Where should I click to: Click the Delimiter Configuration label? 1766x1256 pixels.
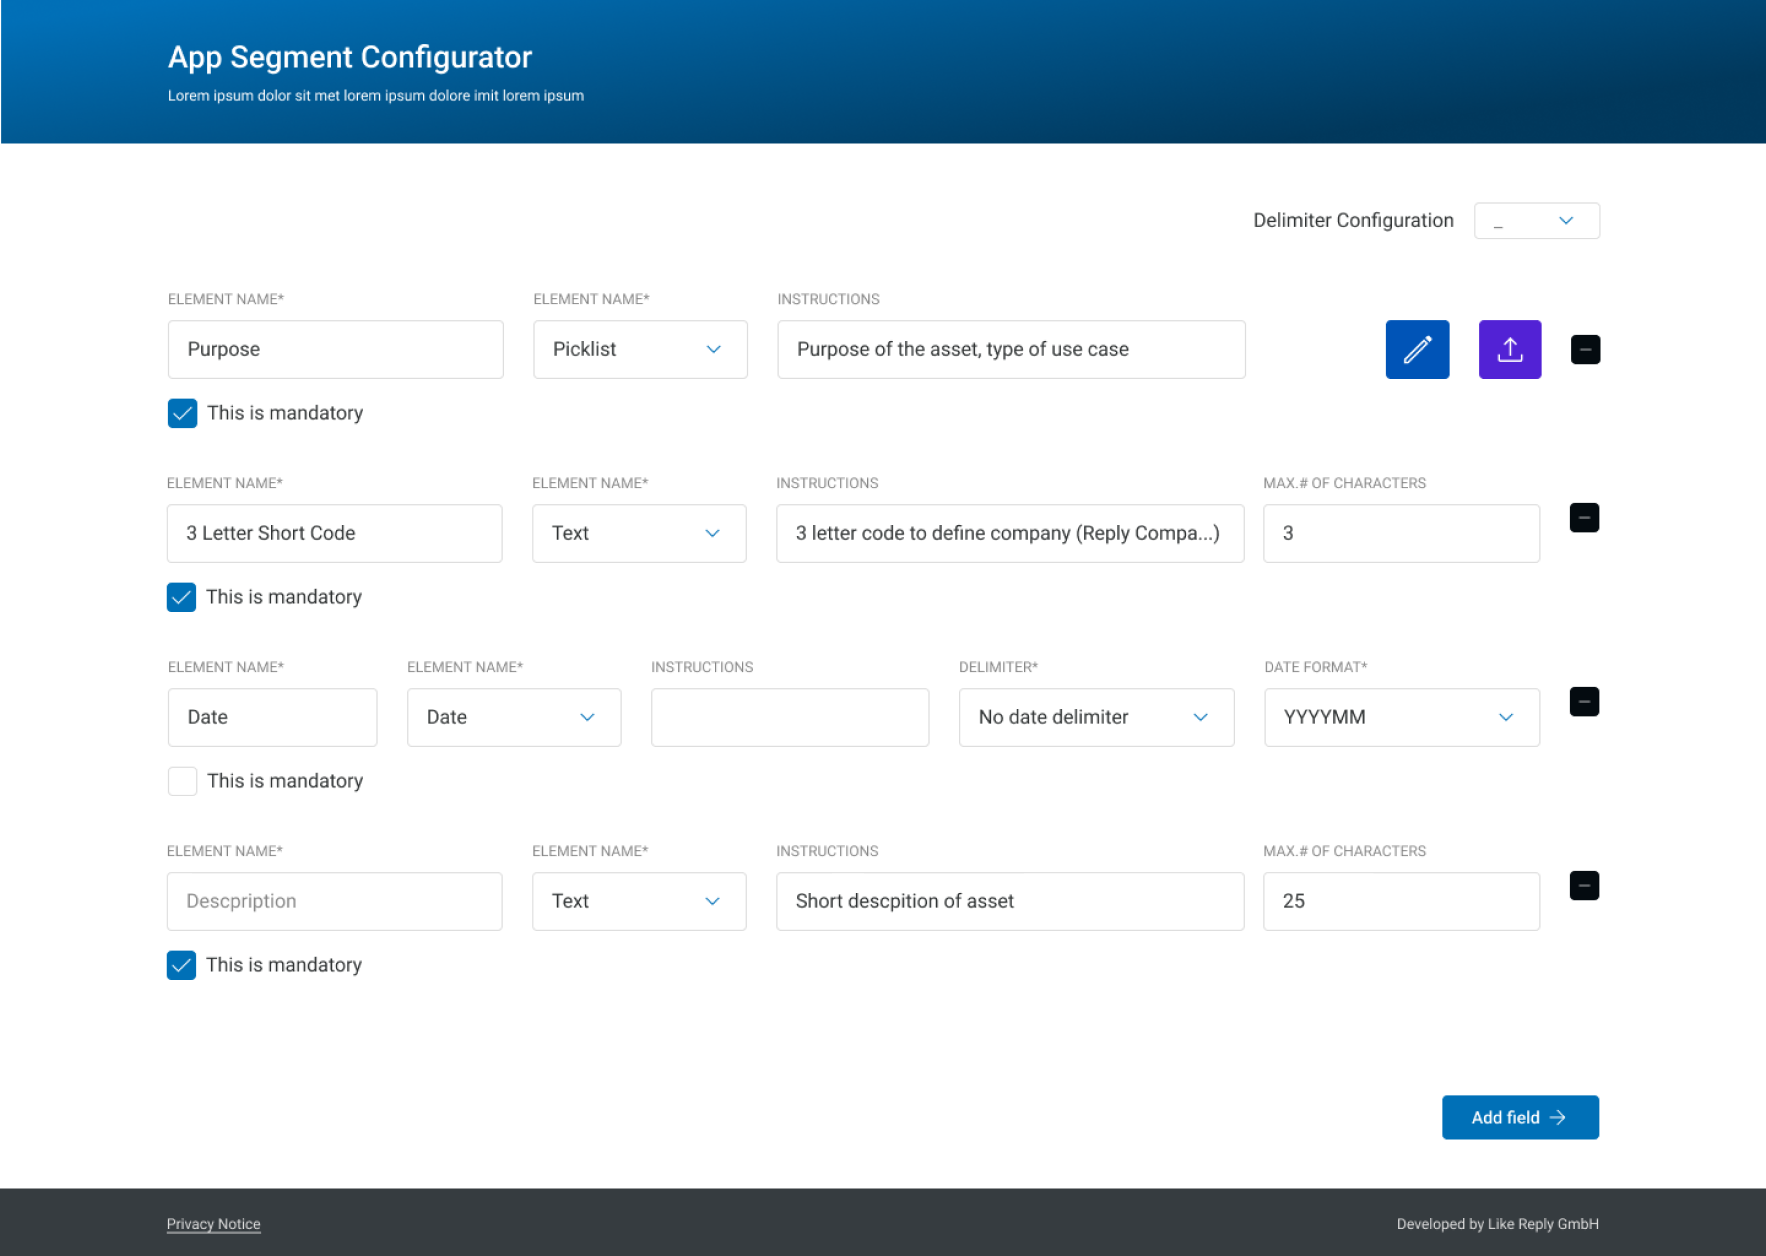point(1353,220)
